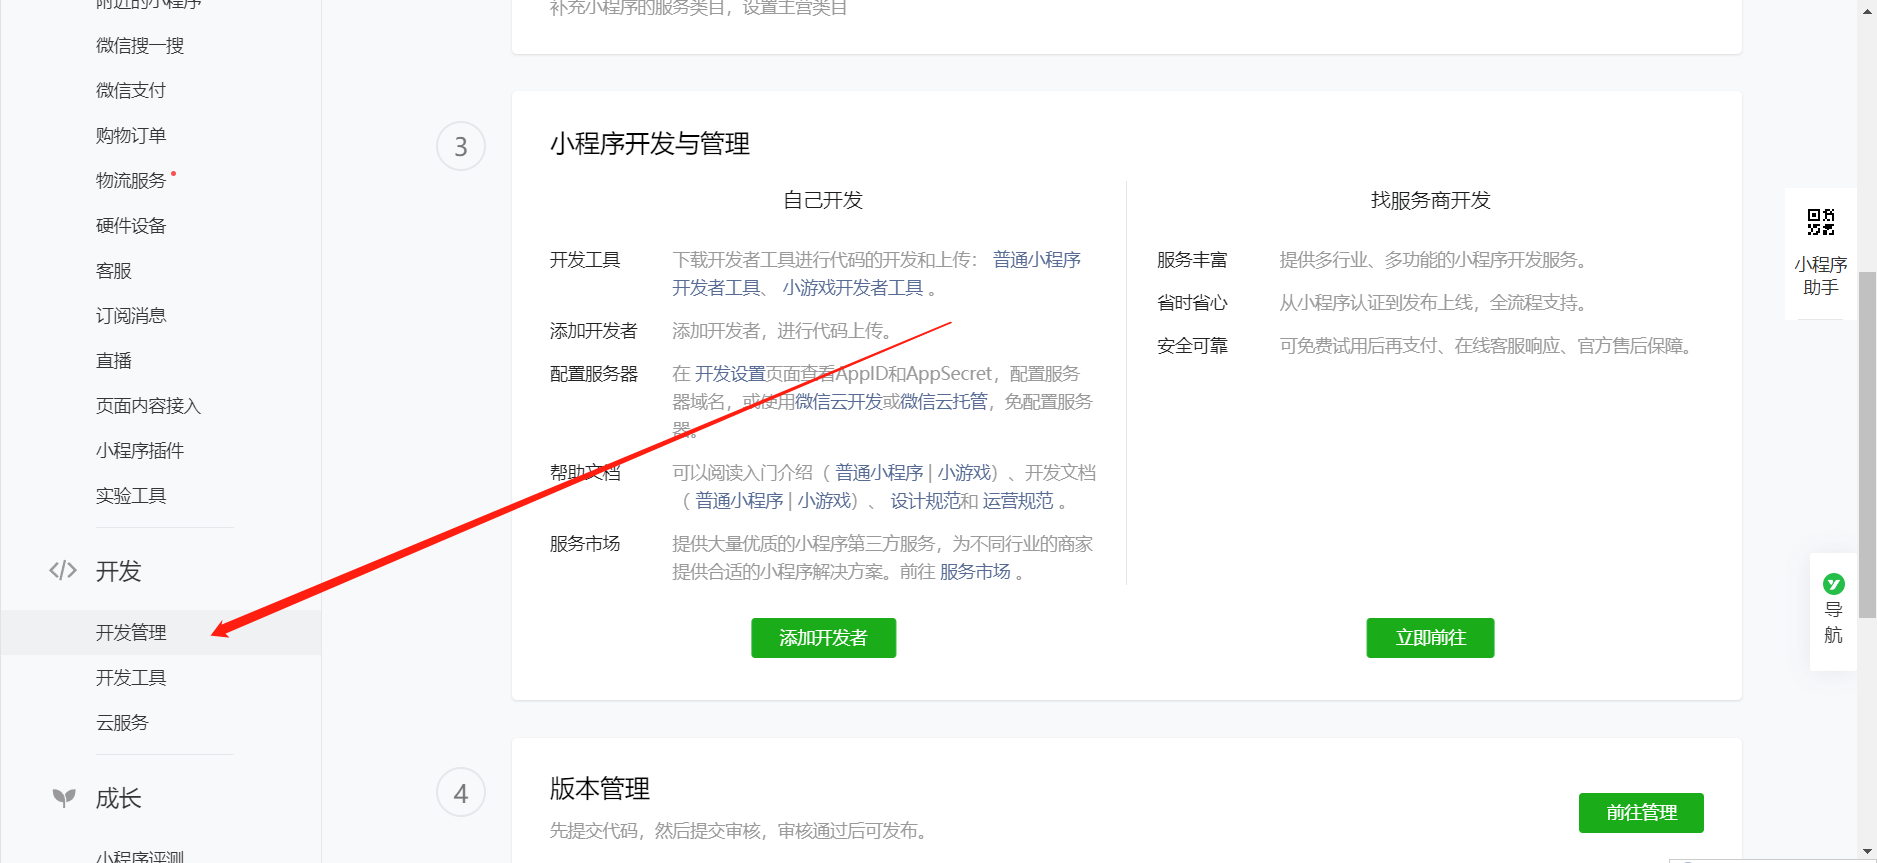The image size is (1877, 863).
Task: Click 前往管理 button for 版本管理
Action: point(1641,813)
